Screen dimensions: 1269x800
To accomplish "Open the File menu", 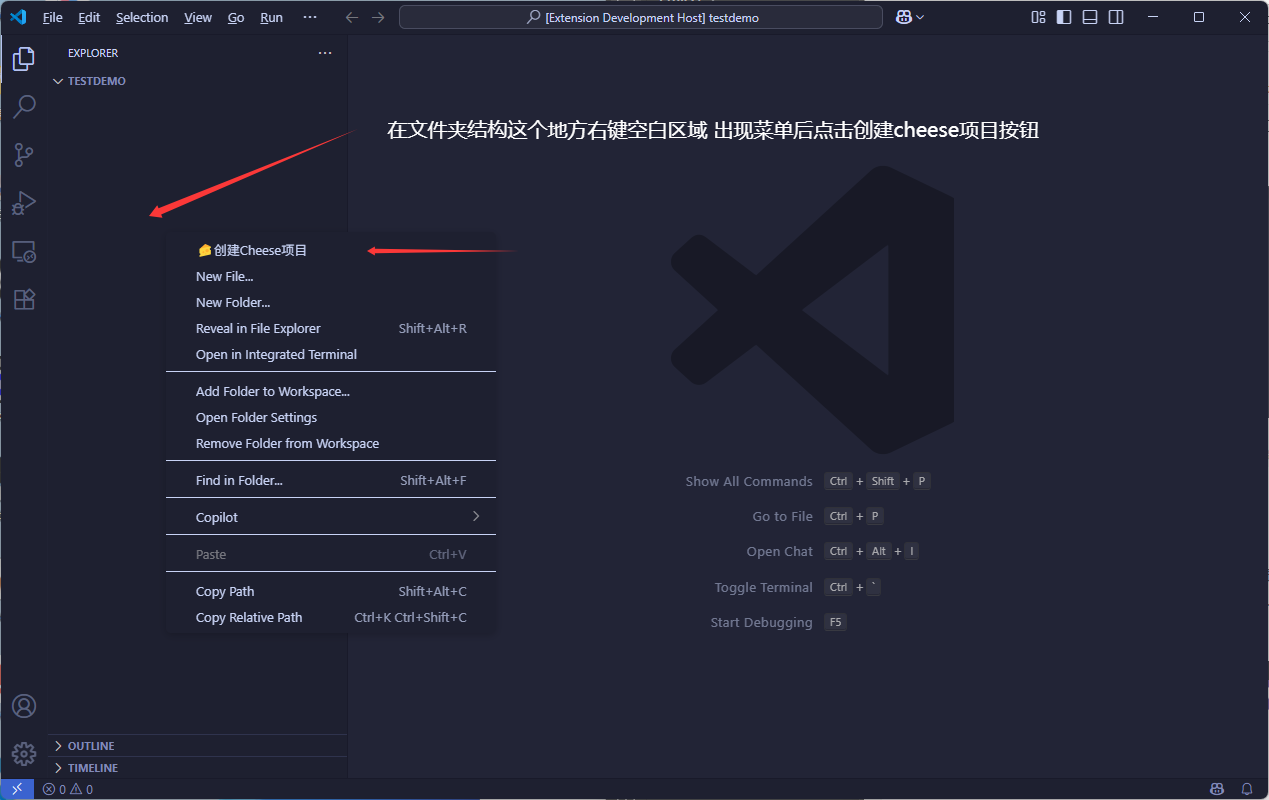I will tap(53, 17).
